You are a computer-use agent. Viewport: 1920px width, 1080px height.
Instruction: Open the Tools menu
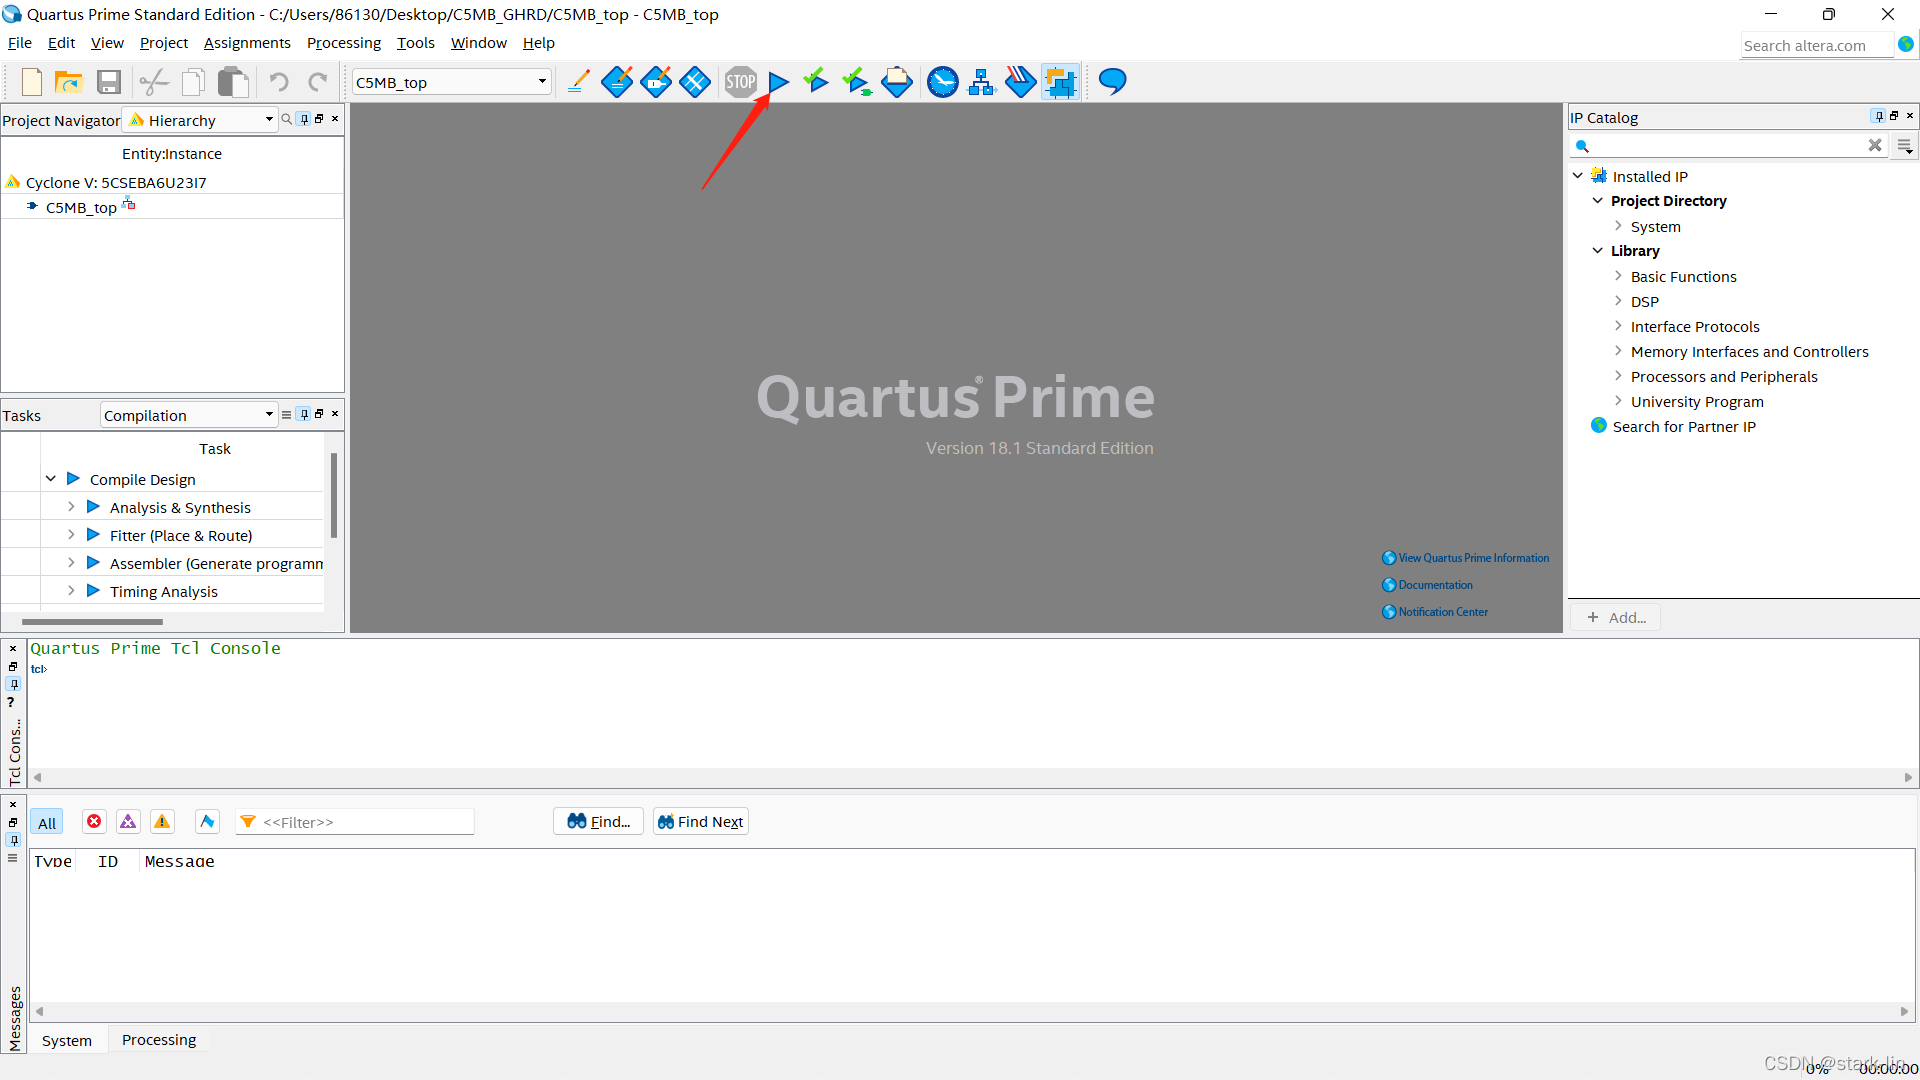click(415, 43)
